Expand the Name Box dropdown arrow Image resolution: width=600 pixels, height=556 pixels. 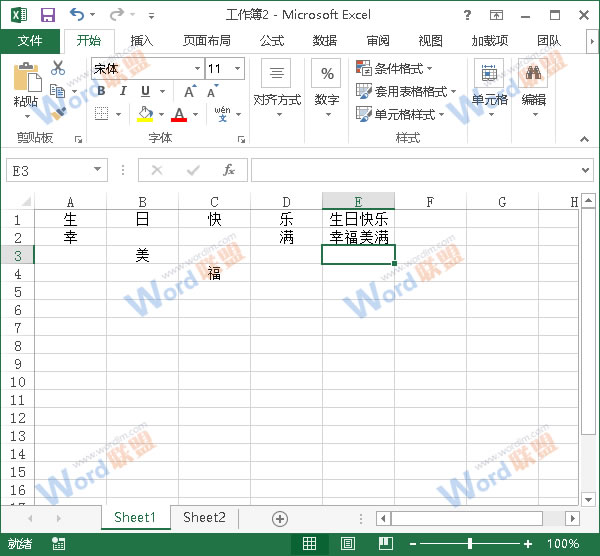point(98,170)
